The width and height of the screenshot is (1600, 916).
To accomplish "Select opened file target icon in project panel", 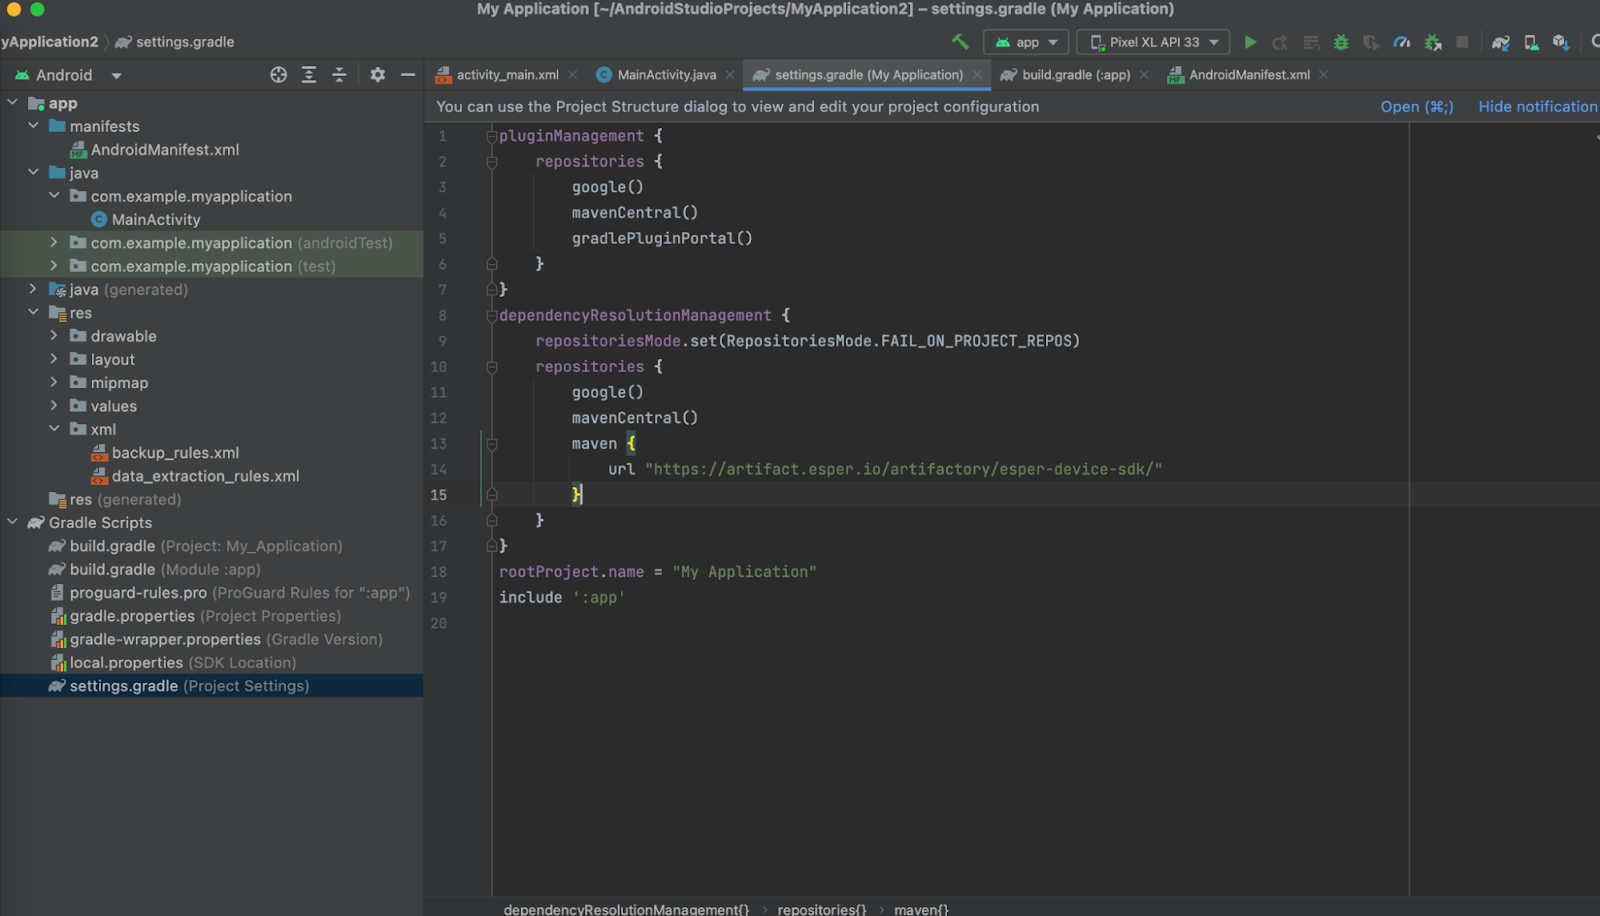I will click(278, 75).
